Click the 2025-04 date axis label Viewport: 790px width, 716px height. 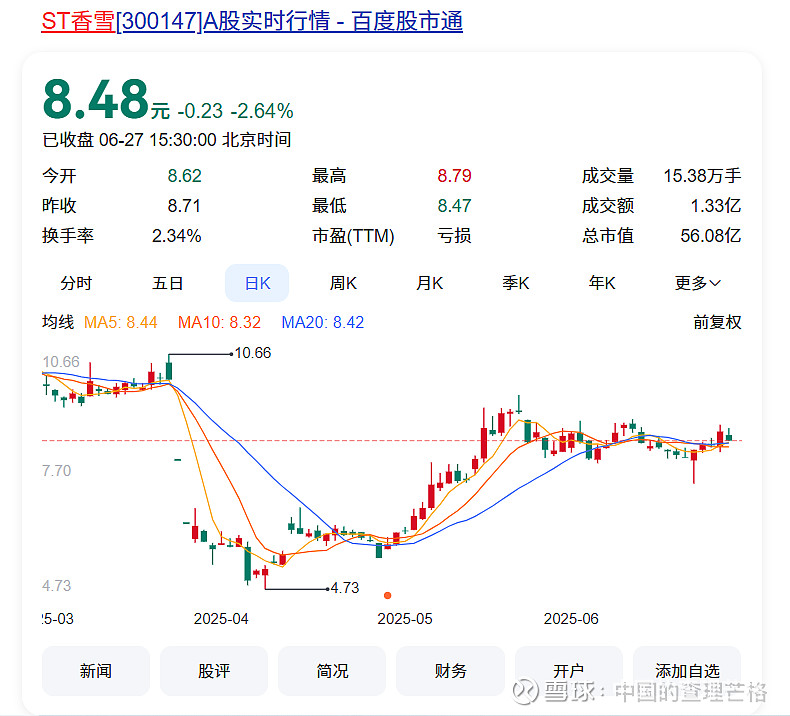coord(221,619)
